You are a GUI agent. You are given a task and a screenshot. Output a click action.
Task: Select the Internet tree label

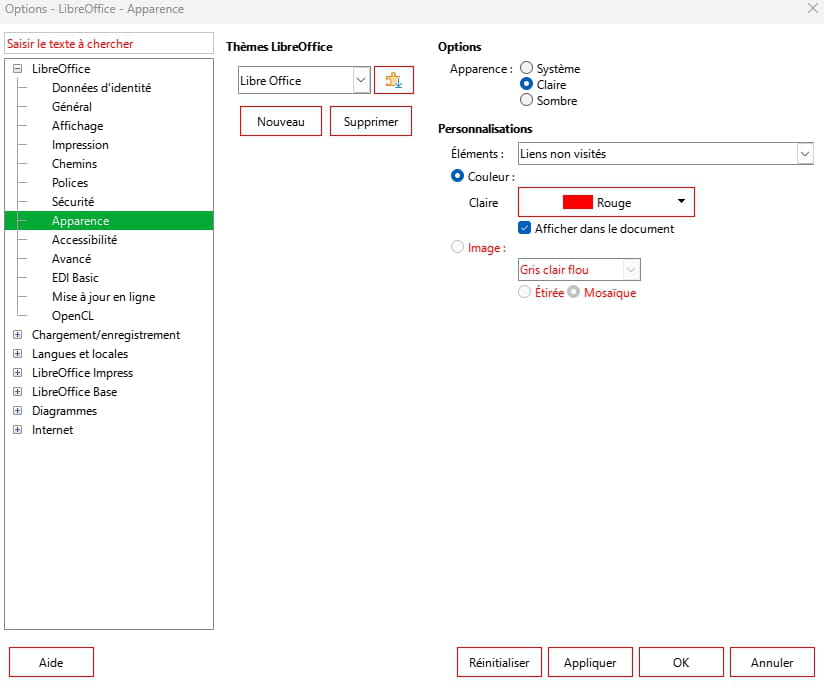pyautogui.click(x=52, y=429)
